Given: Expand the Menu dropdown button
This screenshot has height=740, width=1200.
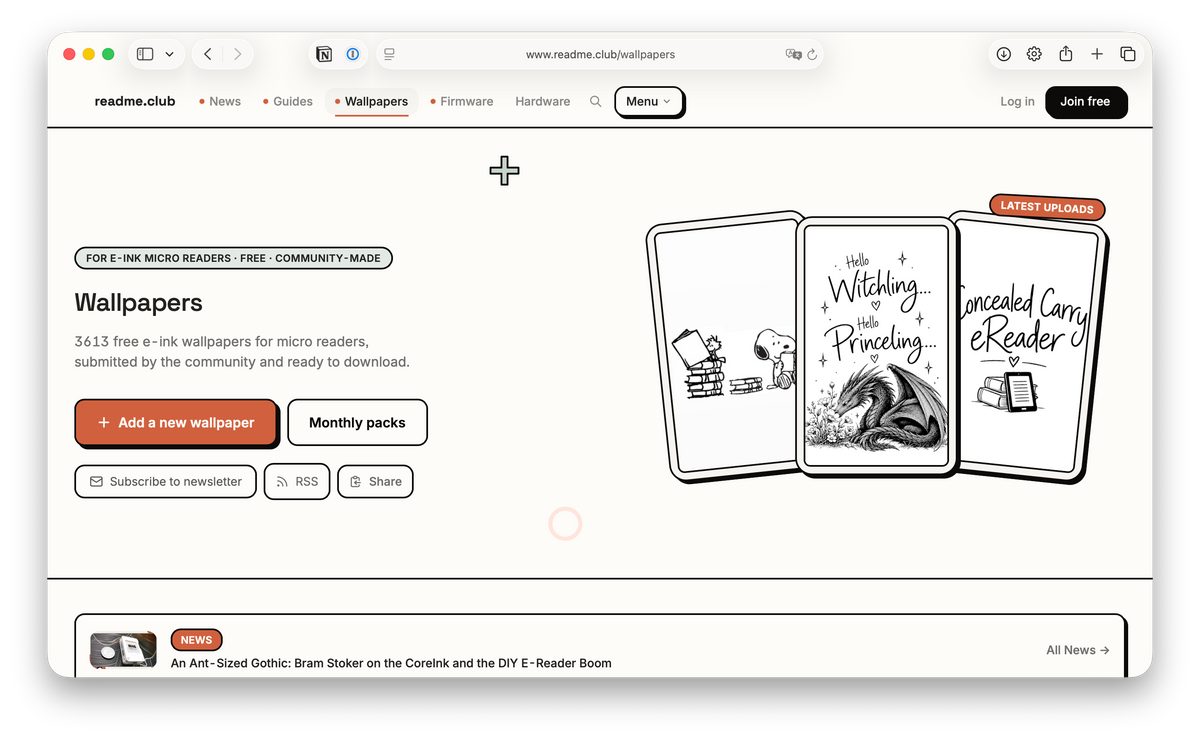Looking at the screenshot, I should tap(649, 101).
